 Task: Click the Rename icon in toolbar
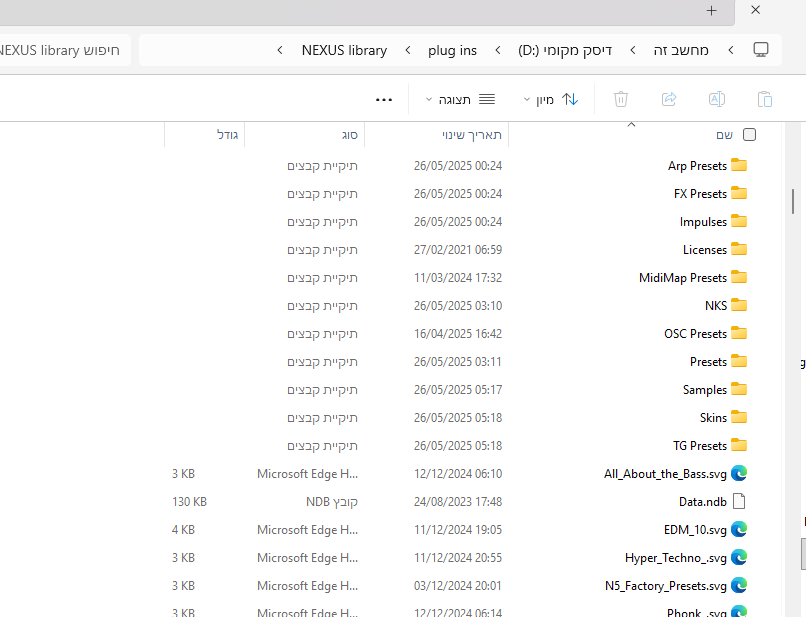click(717, 99)
